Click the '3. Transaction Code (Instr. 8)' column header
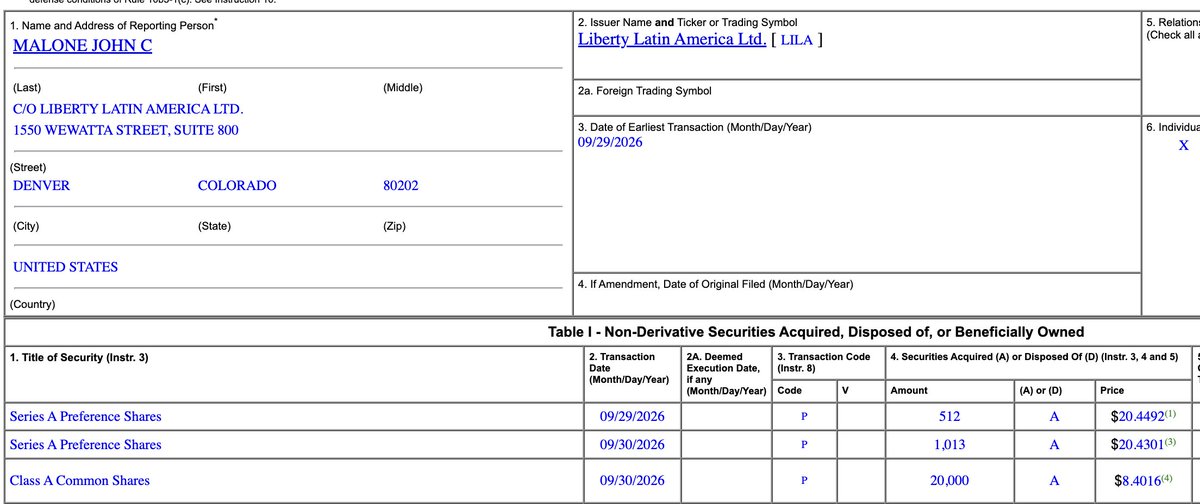This screenshot has height=504, width=1200. click(x=823, y=362)
